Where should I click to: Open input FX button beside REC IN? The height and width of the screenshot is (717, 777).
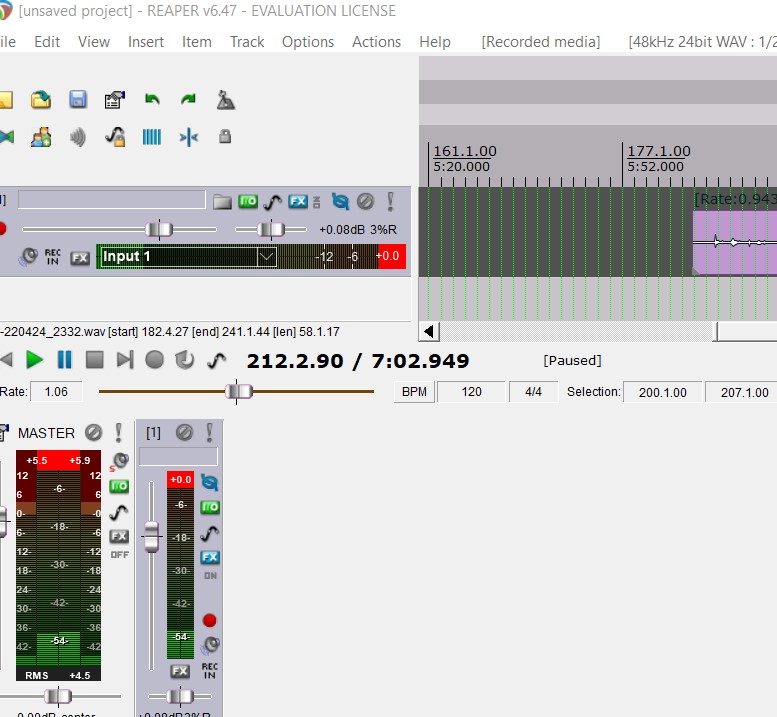pyautogui.click(x=80, y=258)
